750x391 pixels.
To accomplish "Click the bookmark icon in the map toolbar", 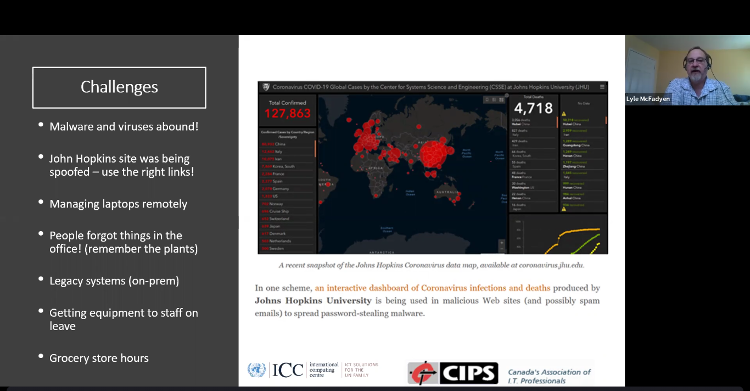I will click(x=487, y=100).
